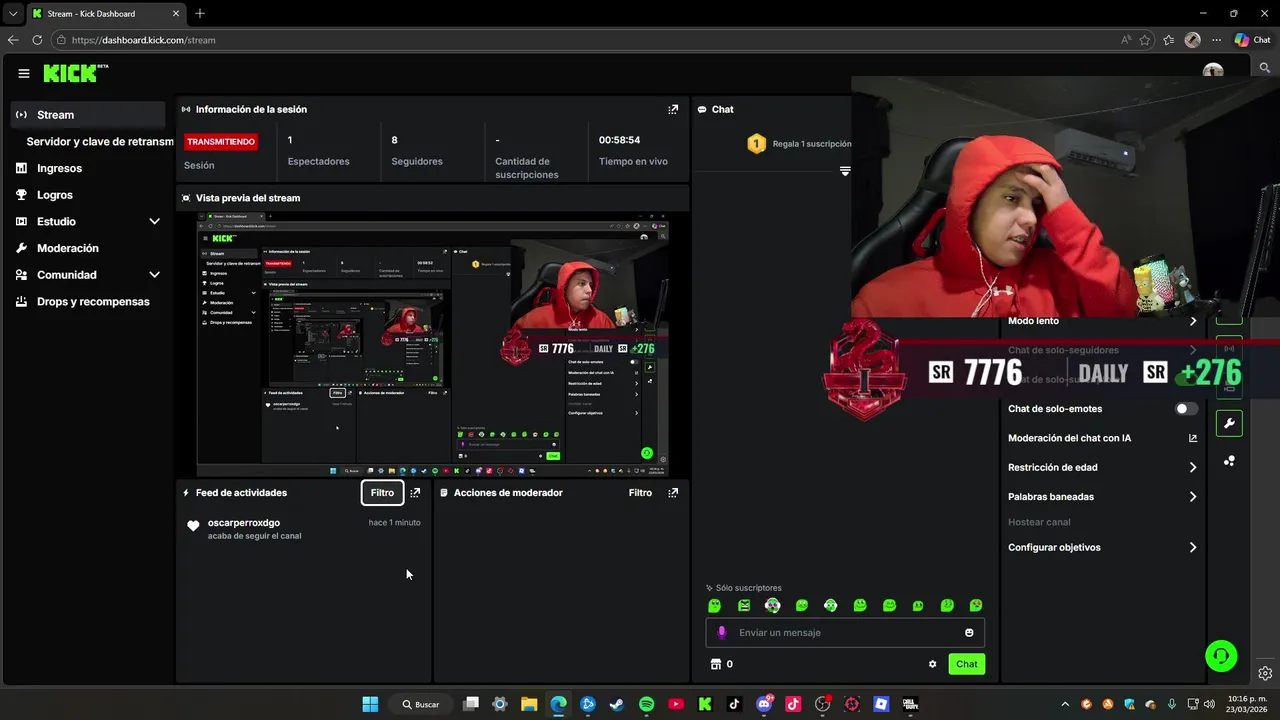The image size is (1280, 720).
Task: Open the gear icon below the support button
Action: (1265, 673)
